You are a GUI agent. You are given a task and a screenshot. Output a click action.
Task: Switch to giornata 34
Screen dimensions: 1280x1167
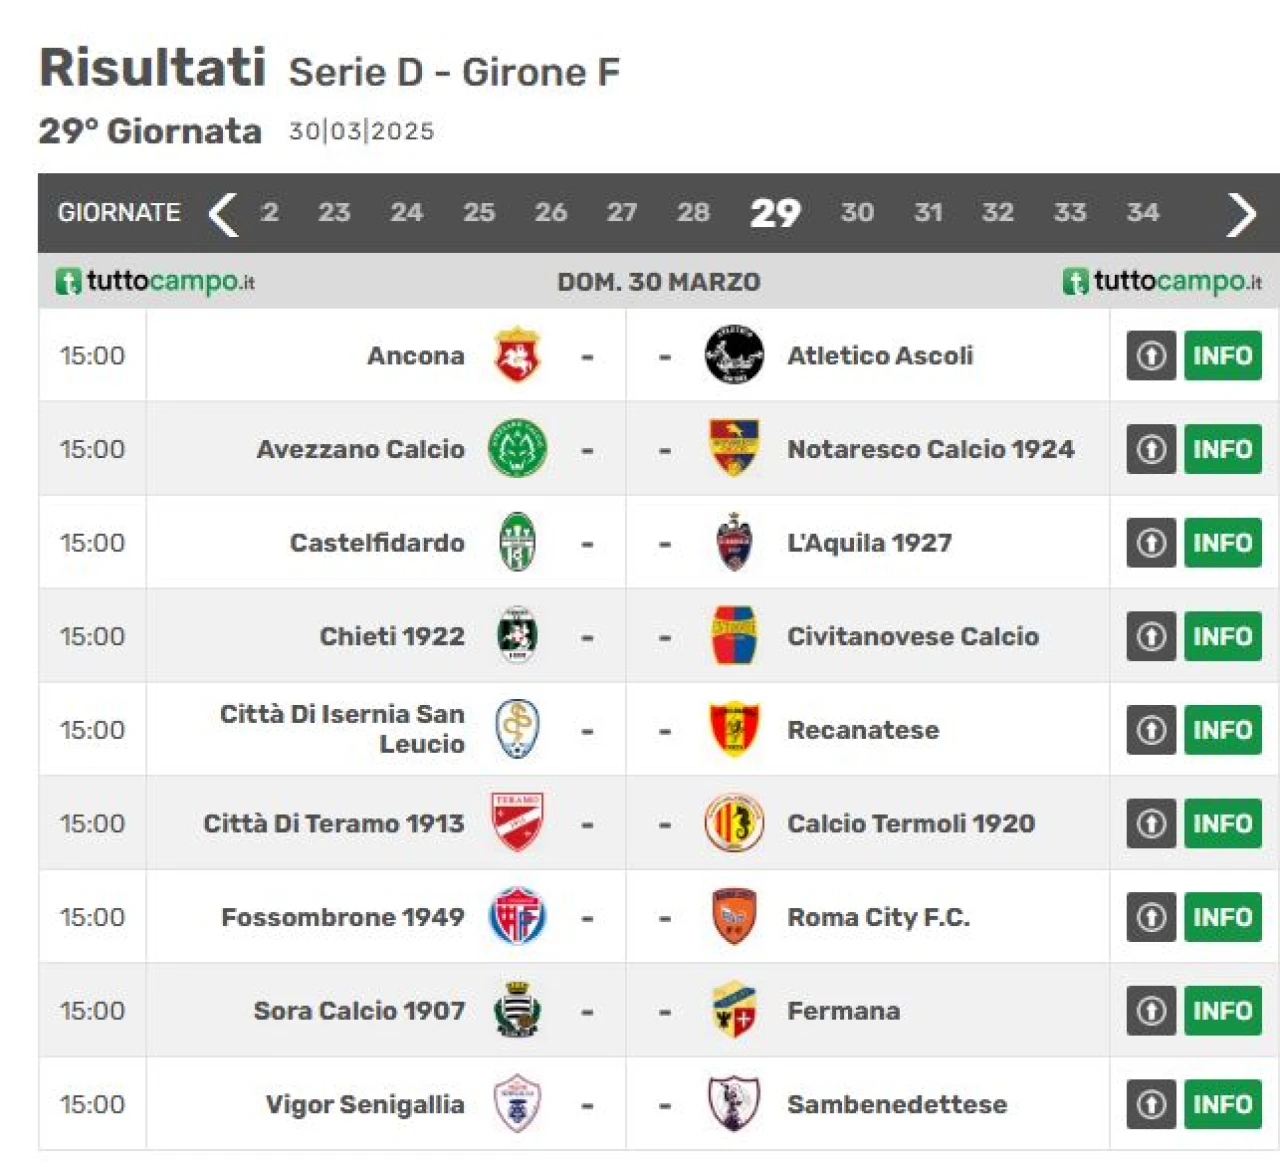(1143, 212)
